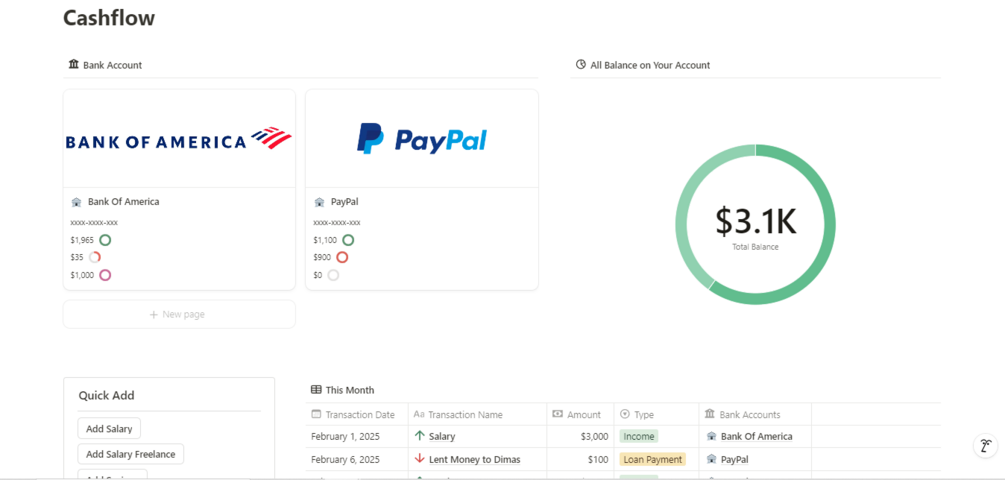Click the green Income tag

(x=639, y=436)
